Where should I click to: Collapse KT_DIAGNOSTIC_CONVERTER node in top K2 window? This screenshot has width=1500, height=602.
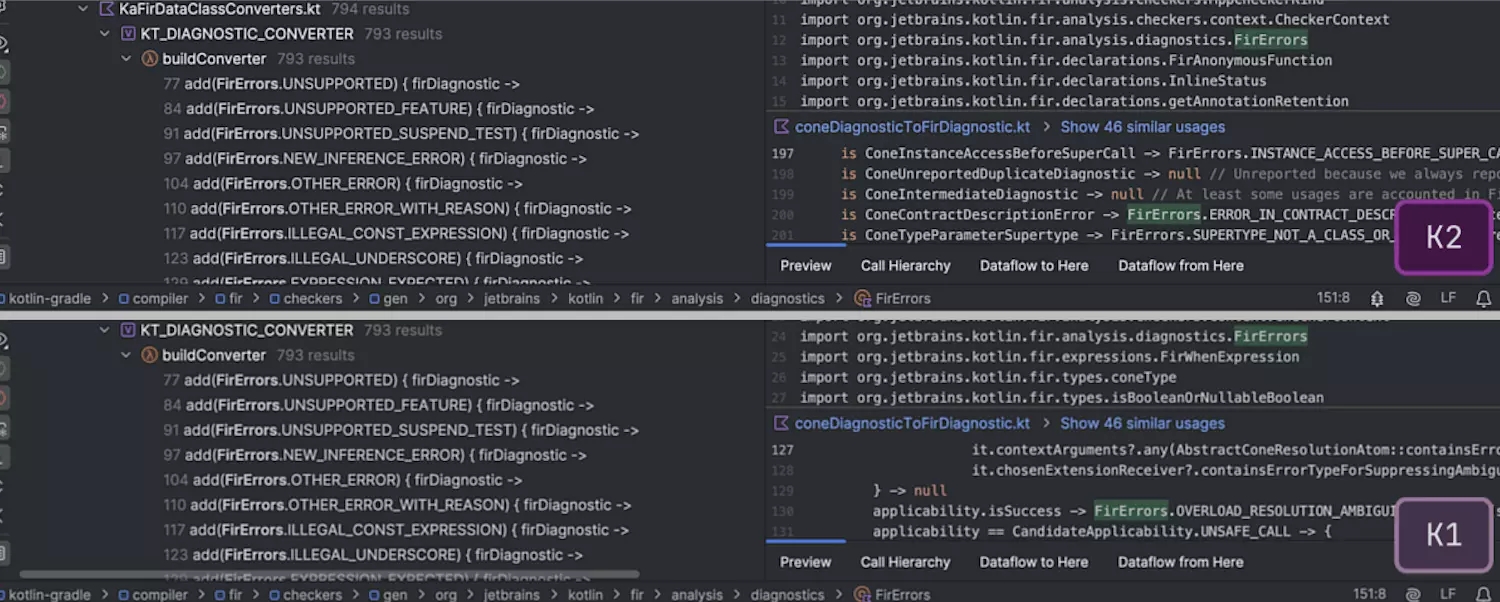pyautogui.click(x=104, y=34)
